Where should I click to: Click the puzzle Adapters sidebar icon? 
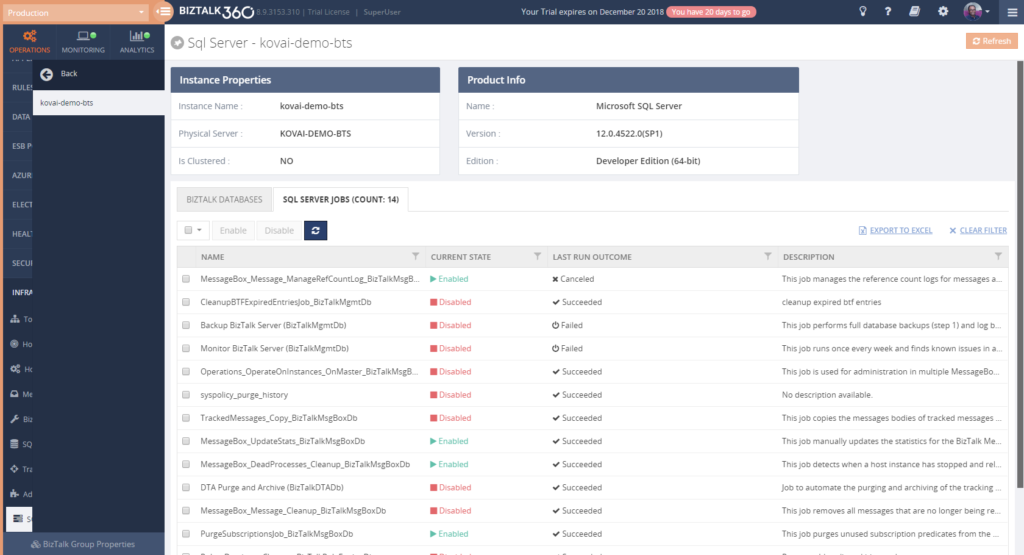point(14,494)
